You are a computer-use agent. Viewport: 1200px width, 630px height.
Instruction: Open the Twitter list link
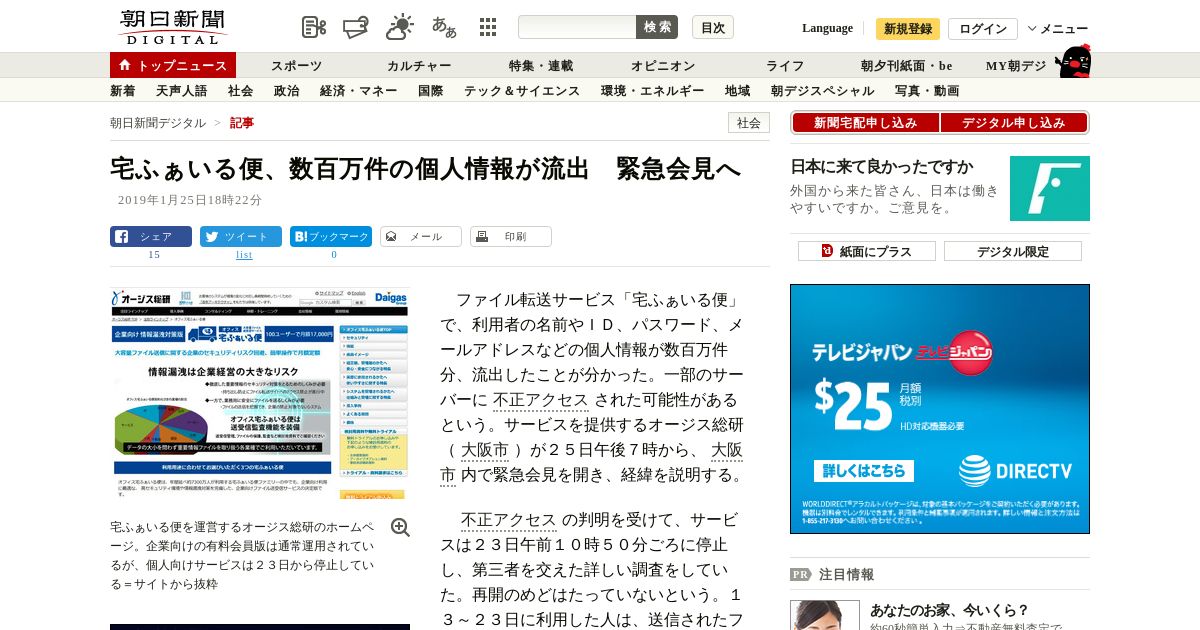pos(244,255)
